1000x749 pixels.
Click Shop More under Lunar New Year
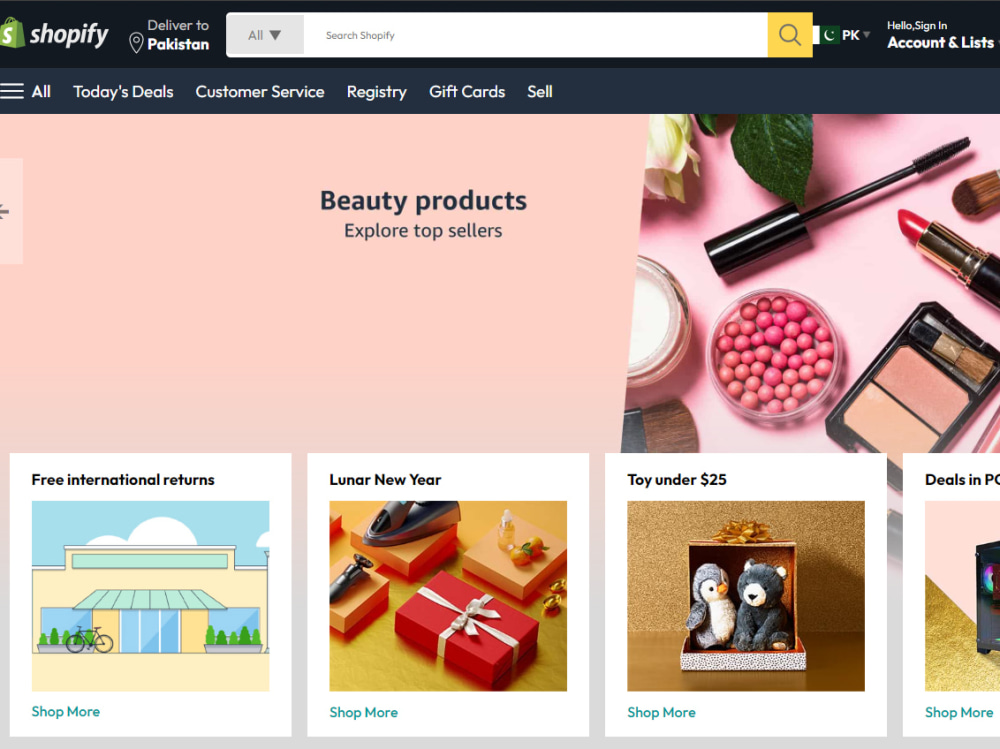[364, 712]
